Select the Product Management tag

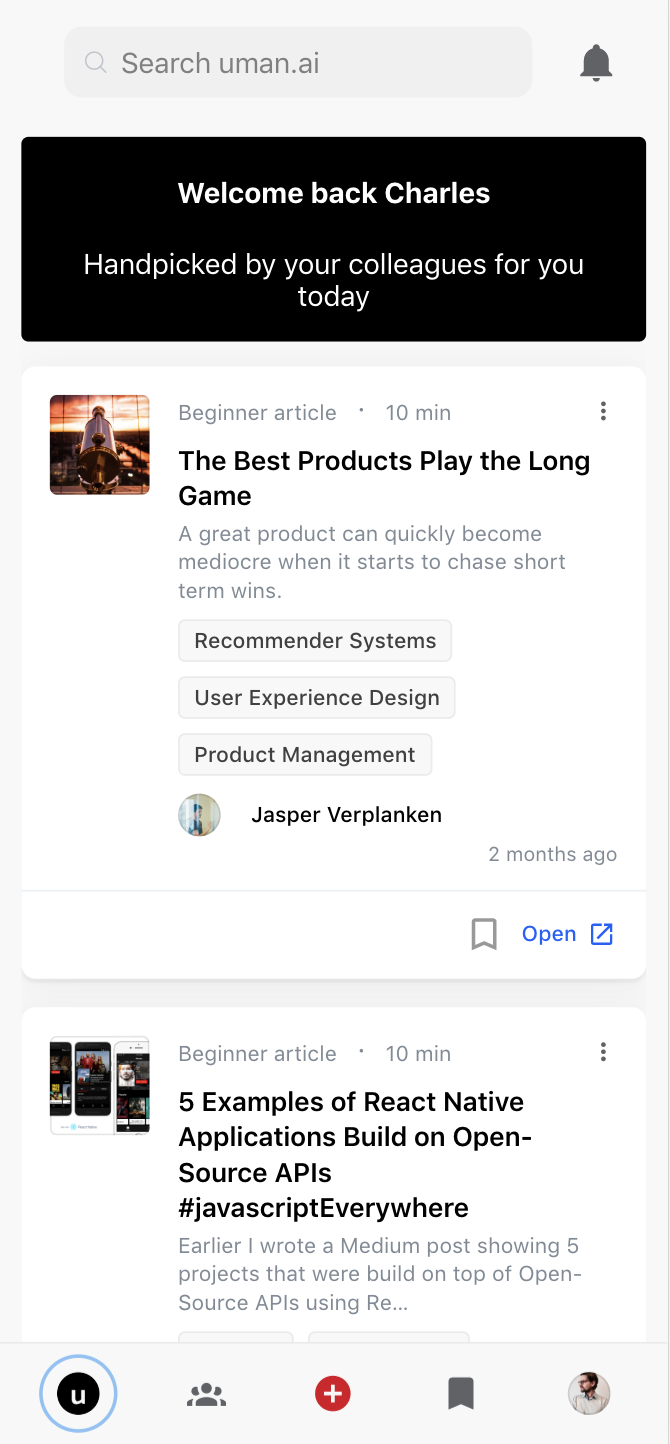pyautogui.click(x=305, y=755)
